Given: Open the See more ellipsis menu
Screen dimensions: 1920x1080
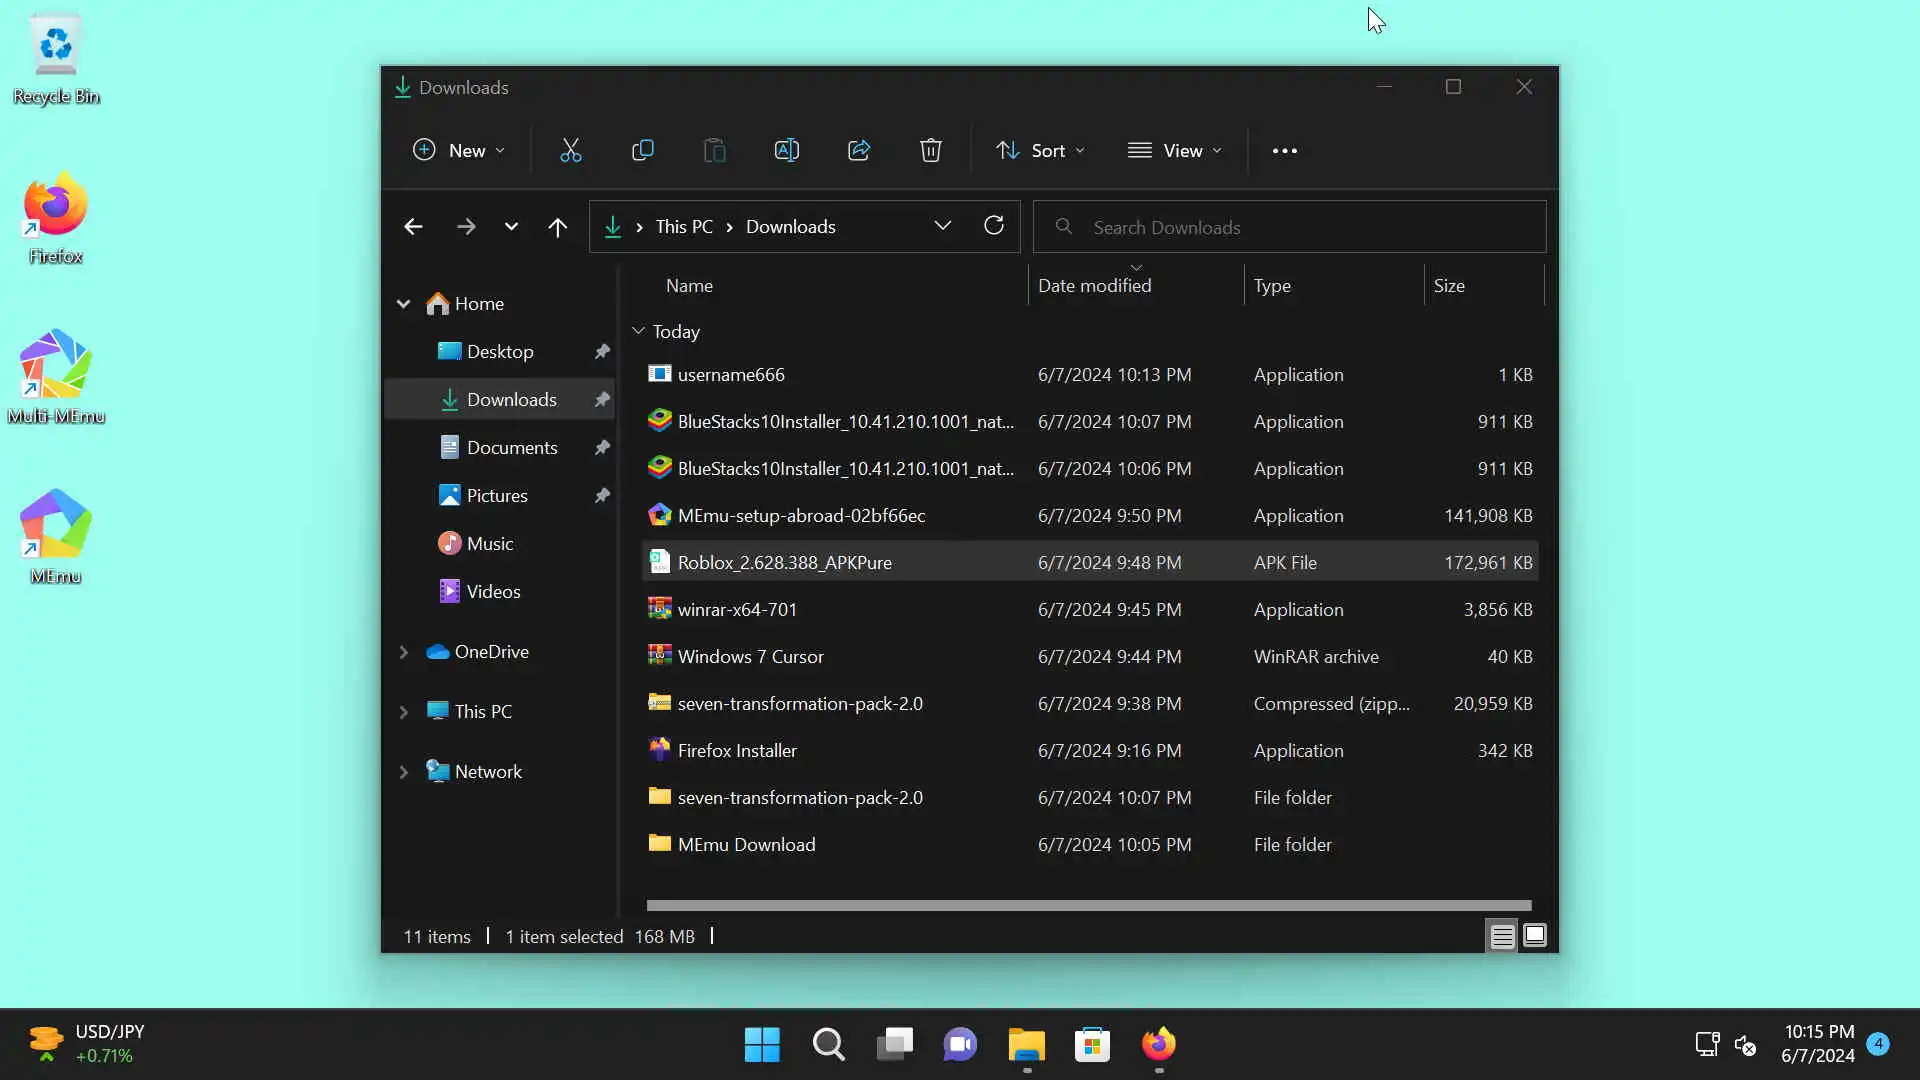Looking at the screenshot, I should tap(1284, 150).
